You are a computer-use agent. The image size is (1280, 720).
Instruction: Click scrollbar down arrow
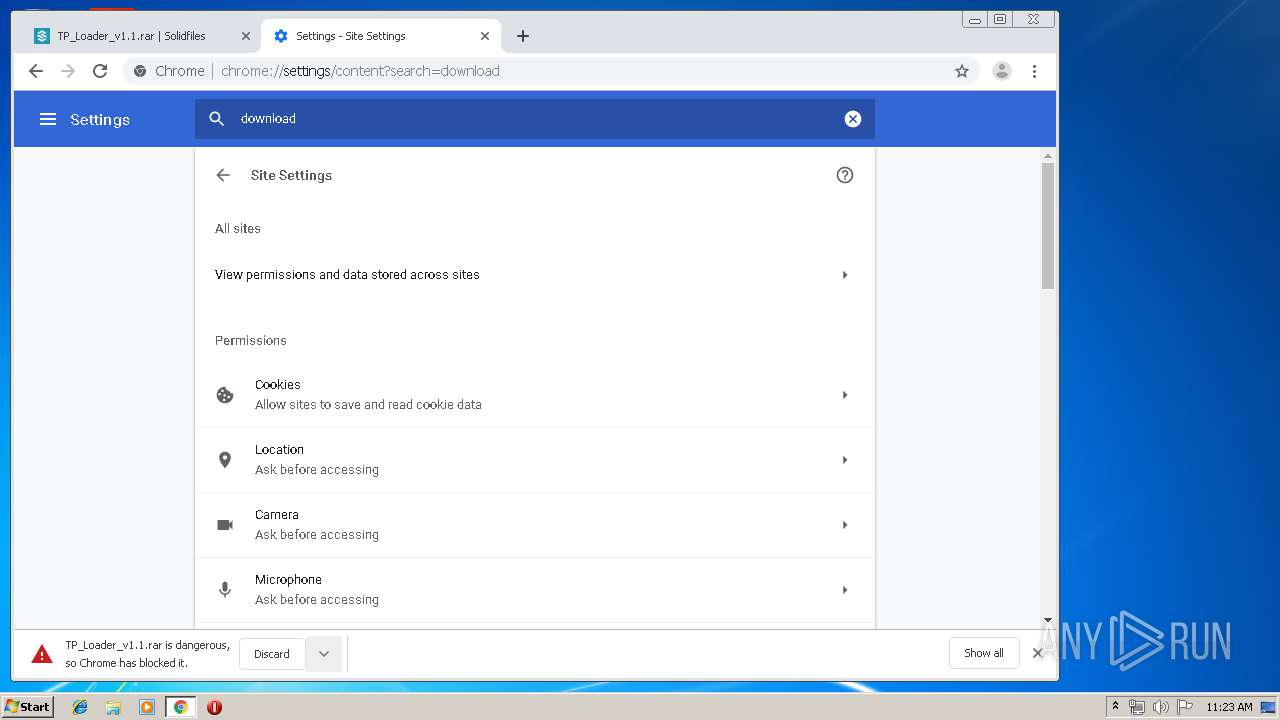coord(1048,621)
